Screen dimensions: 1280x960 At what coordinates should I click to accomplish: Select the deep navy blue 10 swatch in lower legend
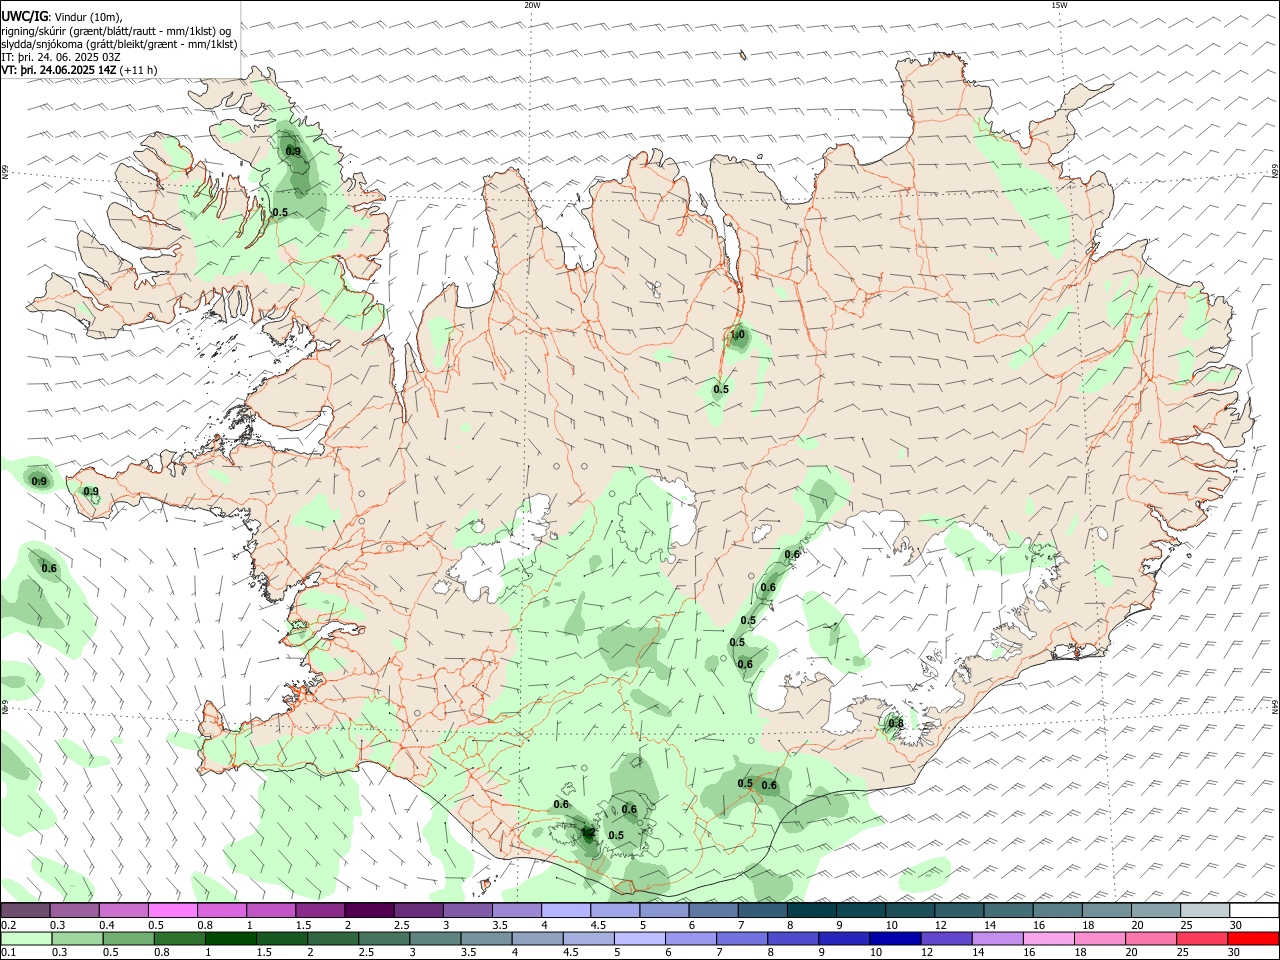[893, 939]
